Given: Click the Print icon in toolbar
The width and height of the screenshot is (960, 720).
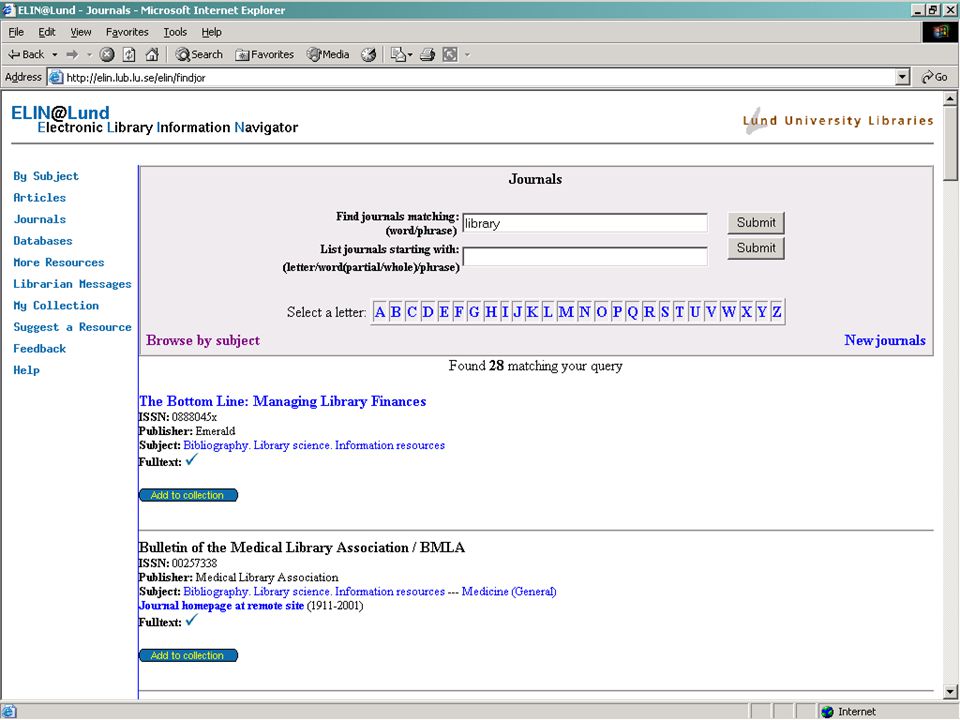Looking at the screenshot, I should coord(427,54).
